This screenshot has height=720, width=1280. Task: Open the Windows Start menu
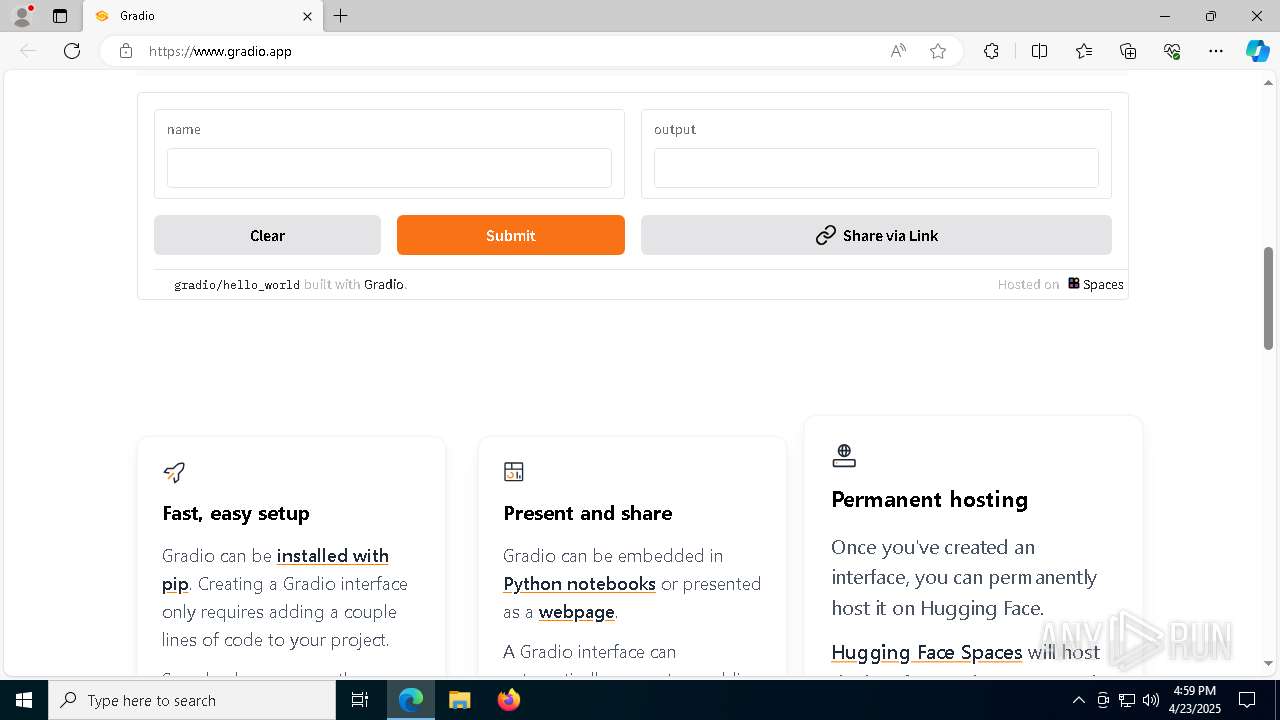pos(24,700)
